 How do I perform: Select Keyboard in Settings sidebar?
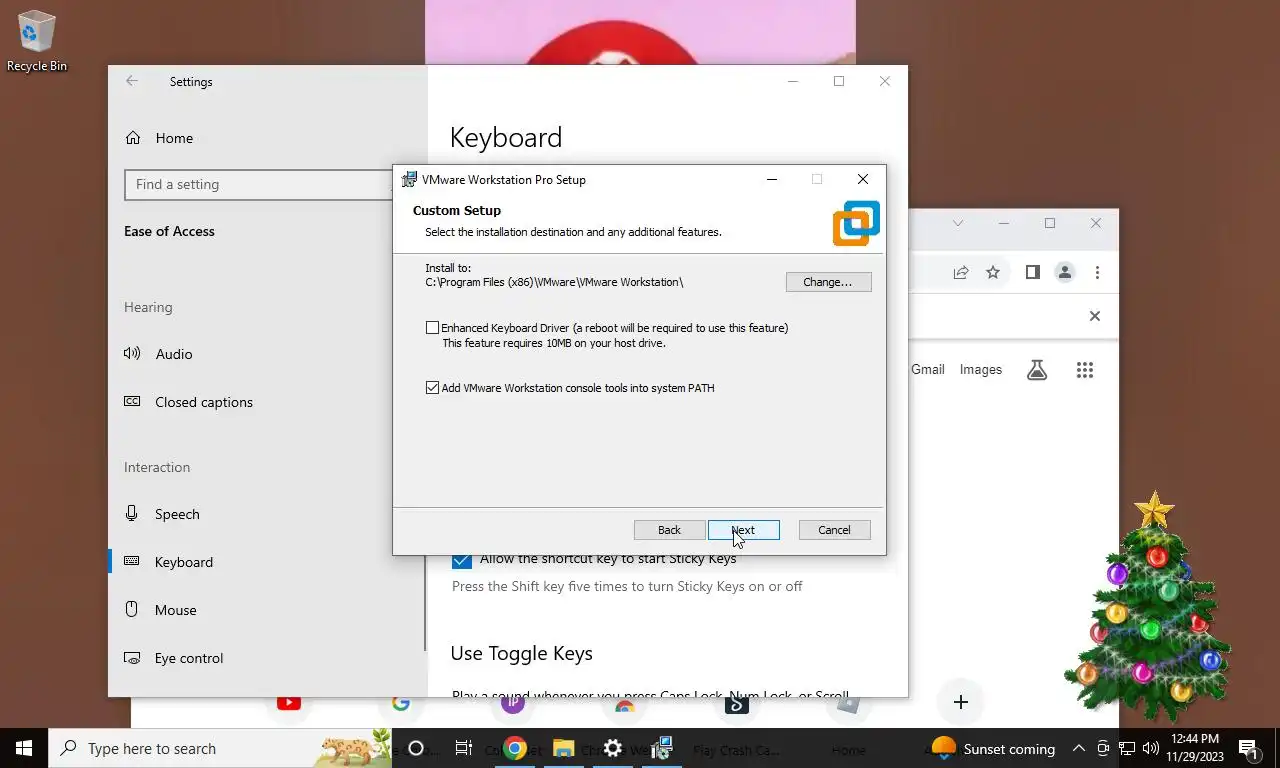(184, 562)
